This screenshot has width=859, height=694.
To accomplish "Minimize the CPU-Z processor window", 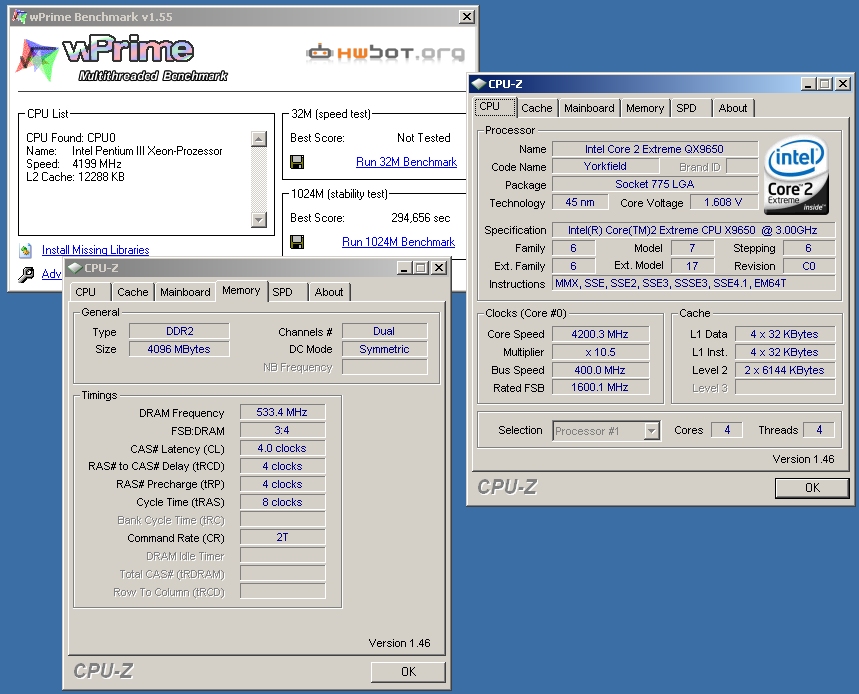I will pyautogui.click(x=808, y=84).
